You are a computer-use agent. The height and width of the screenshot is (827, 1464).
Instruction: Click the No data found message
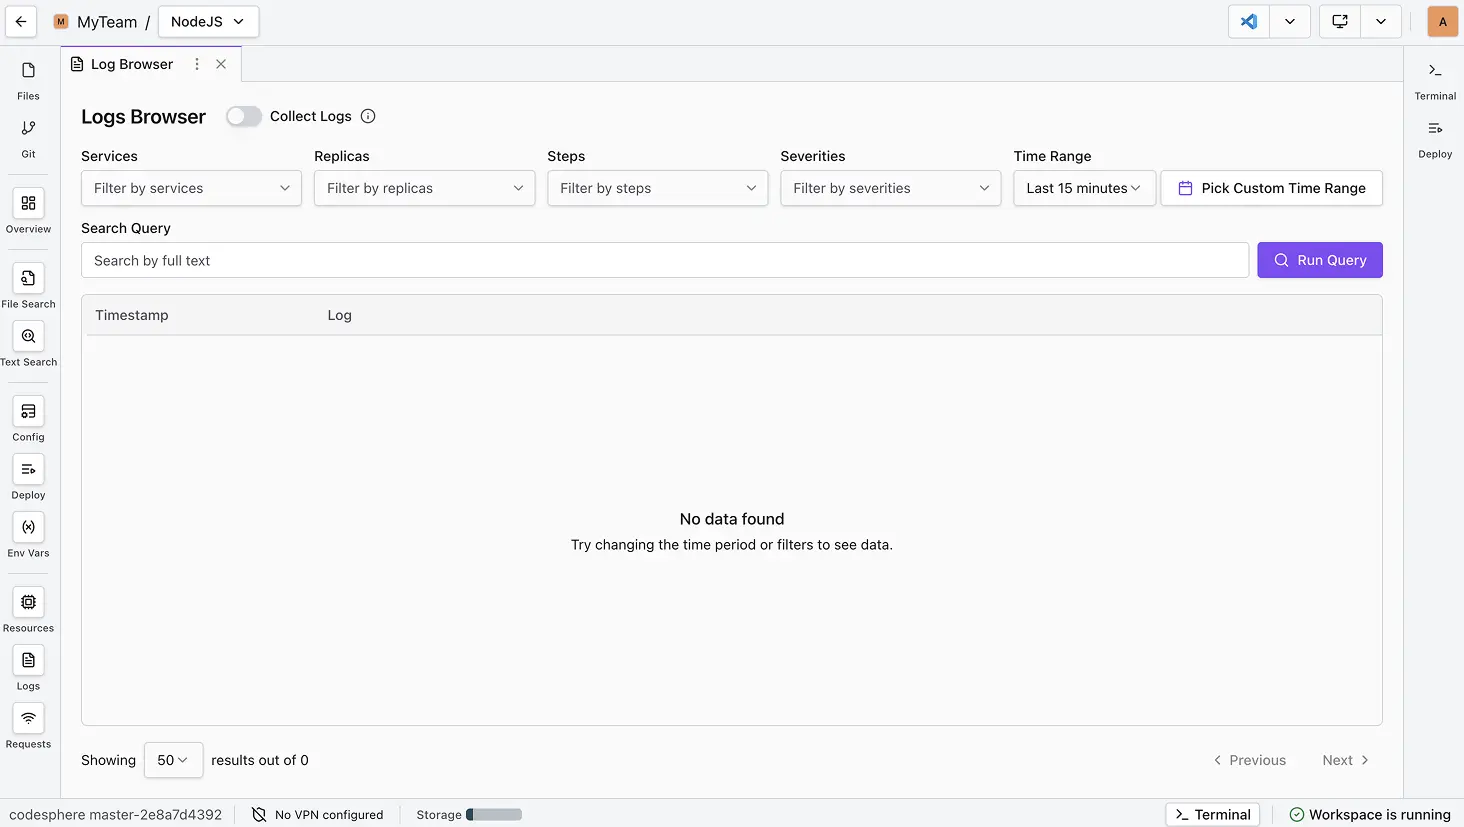(732, 519)
